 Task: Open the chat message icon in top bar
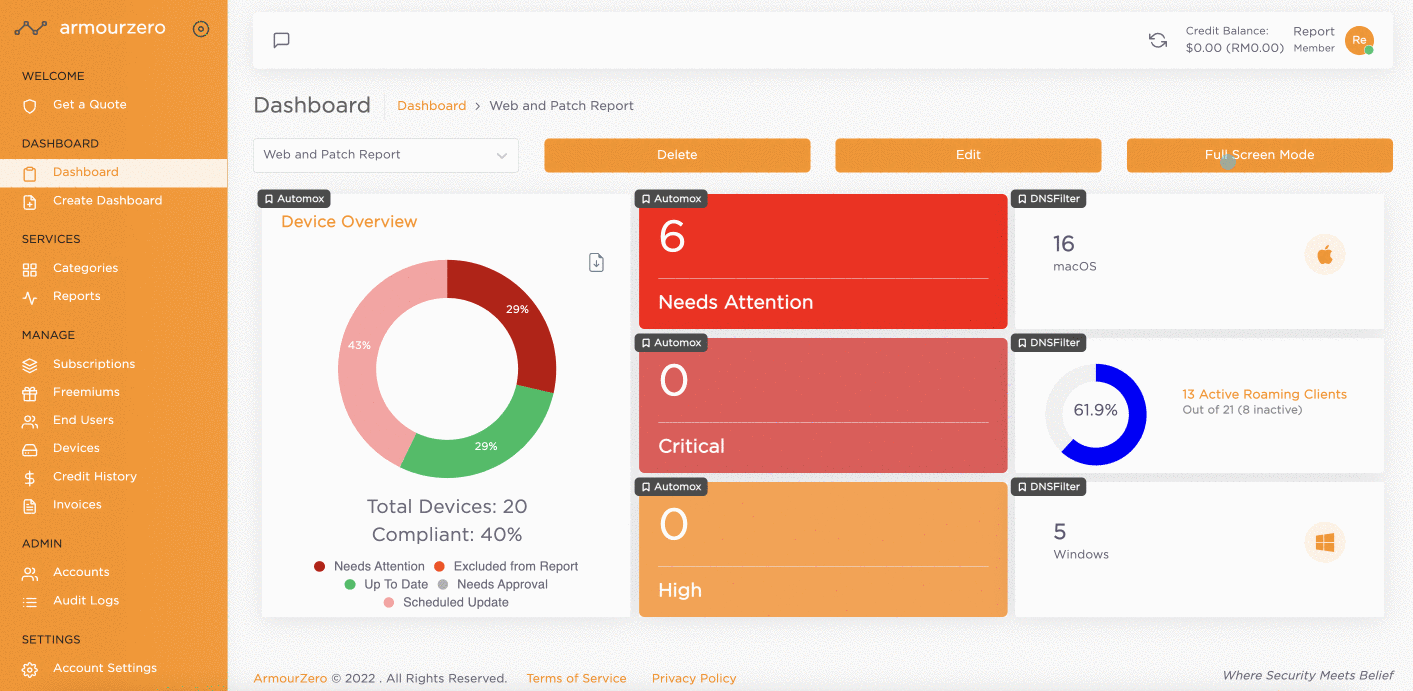pyautogui.click(x=282, y=40)
